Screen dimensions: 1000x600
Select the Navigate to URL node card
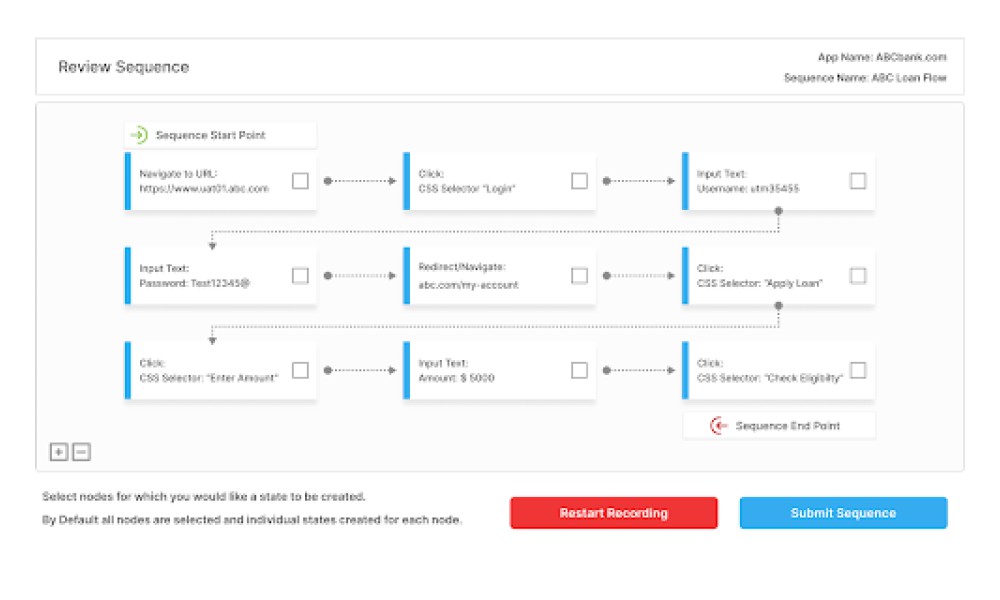pos(220,181)
